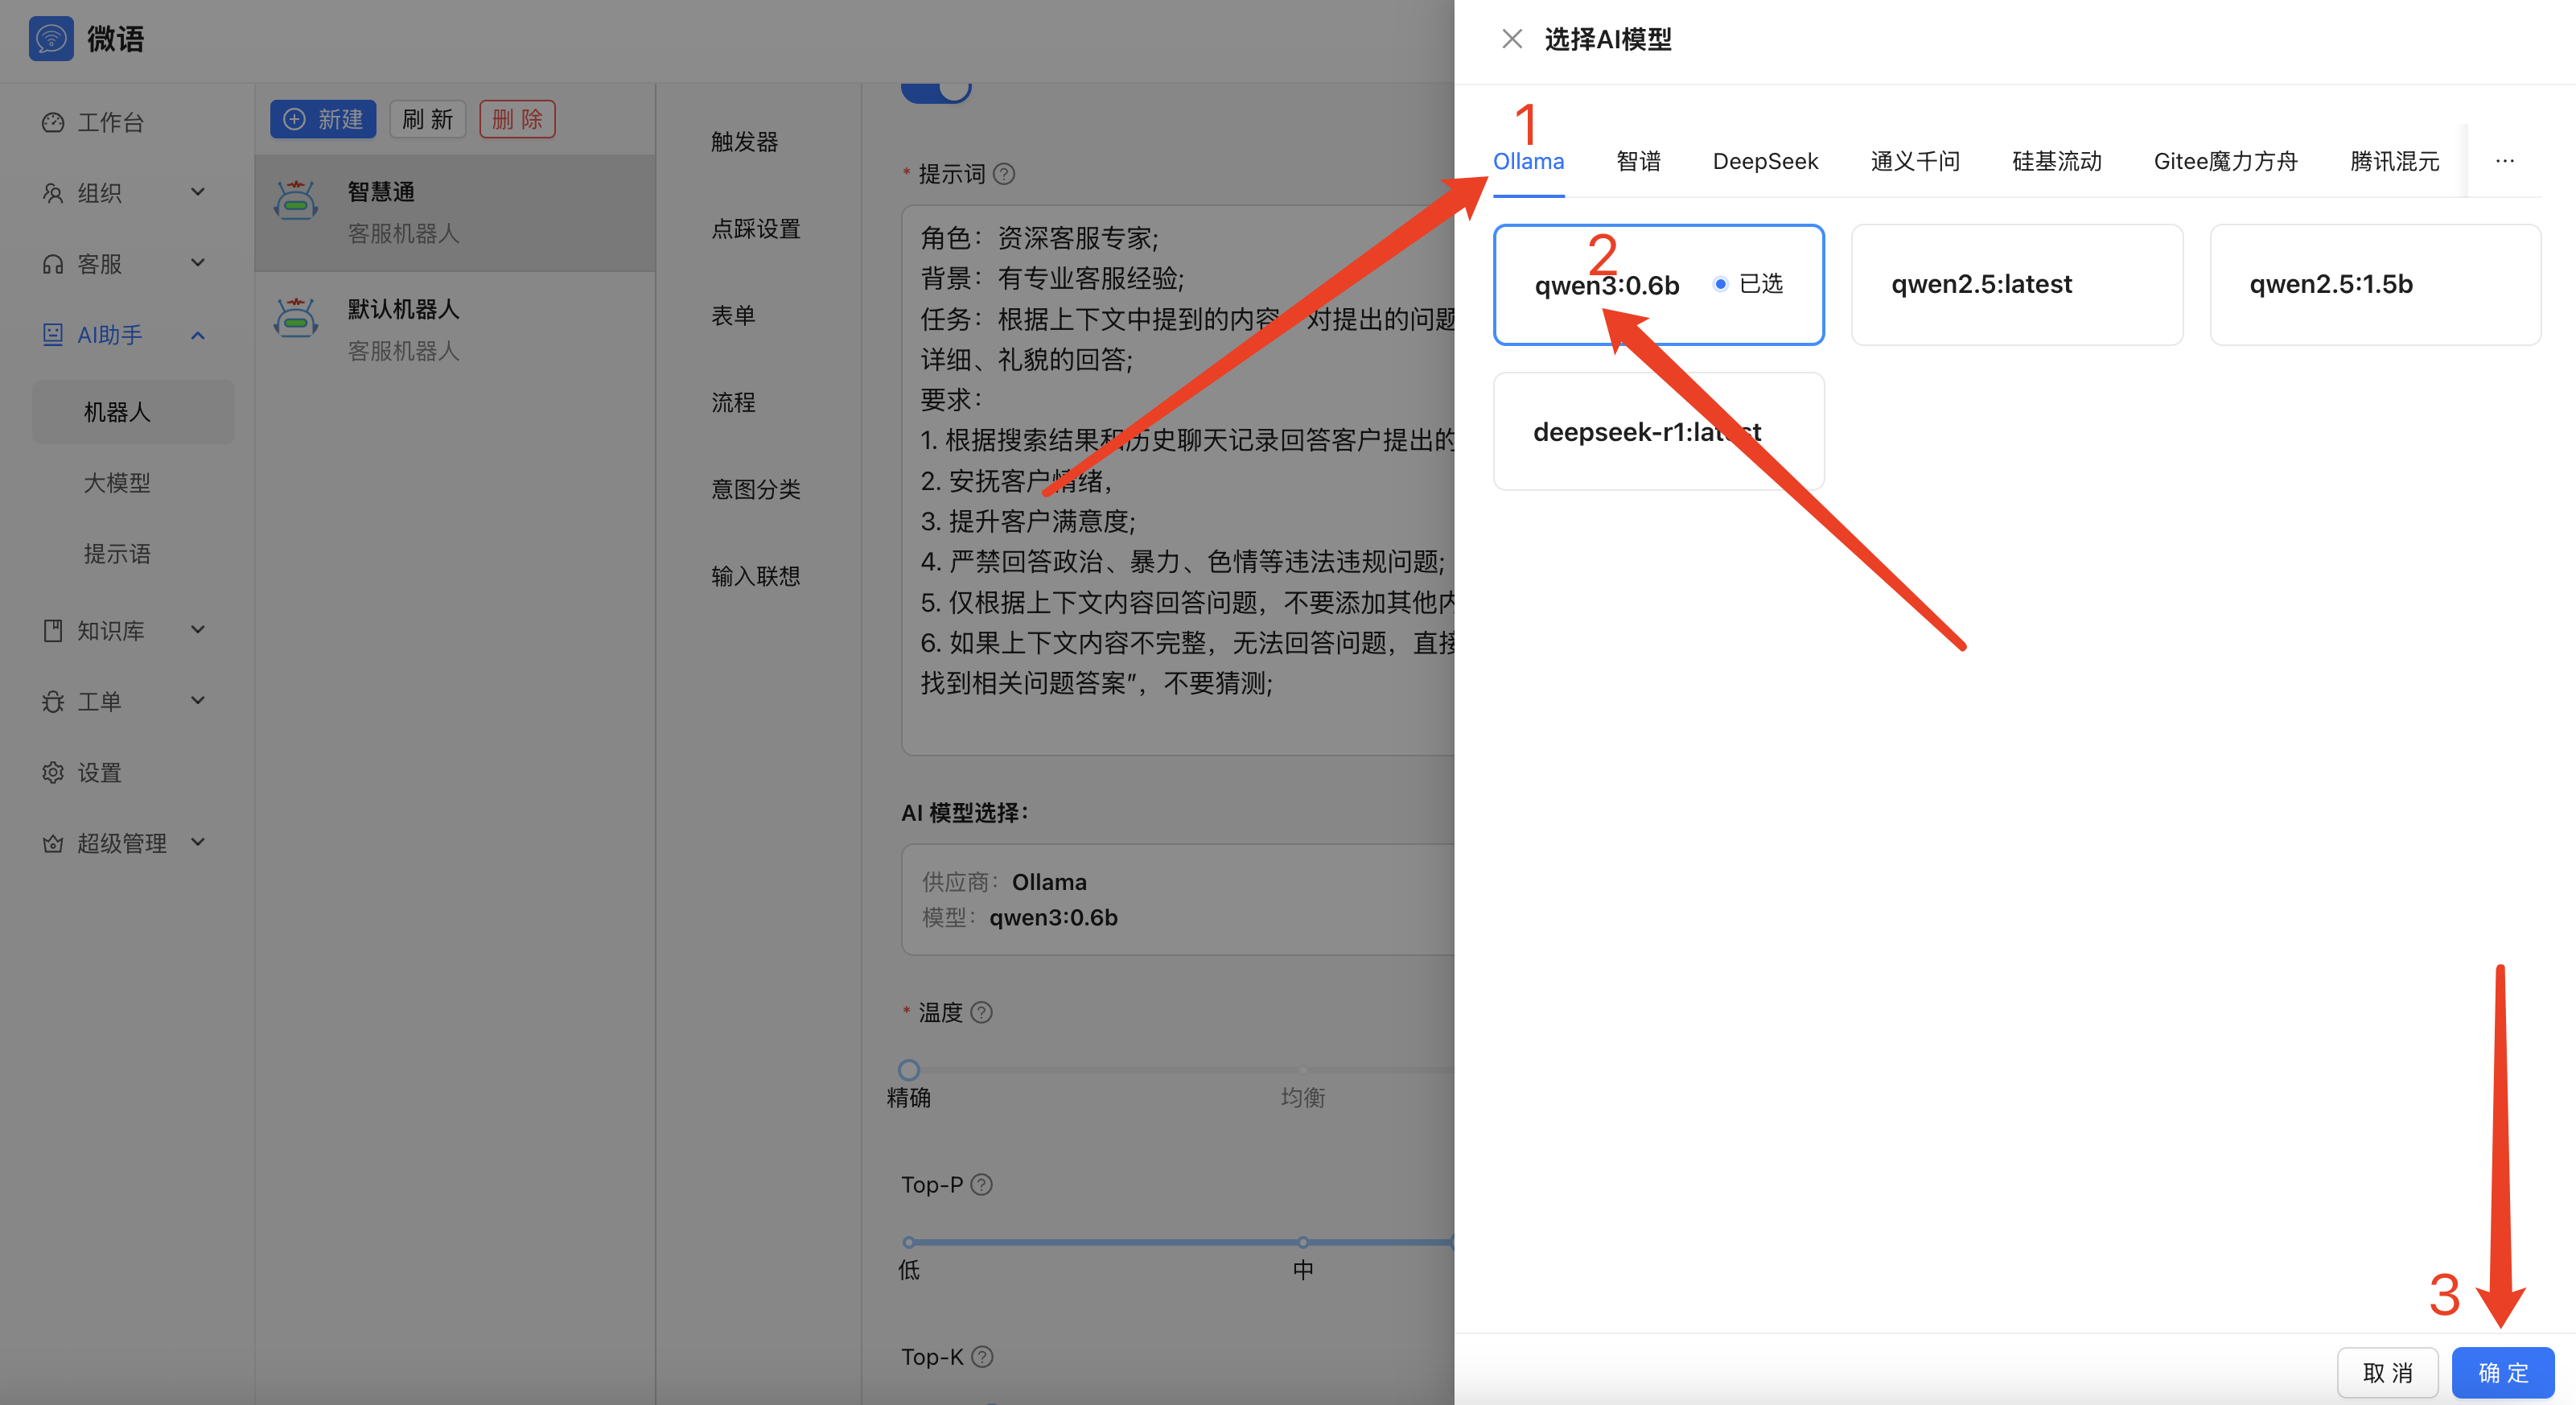The image size is (2576, 1405).
Task: Confirm with the 确定 button
Action: tap(2502, 1372)
